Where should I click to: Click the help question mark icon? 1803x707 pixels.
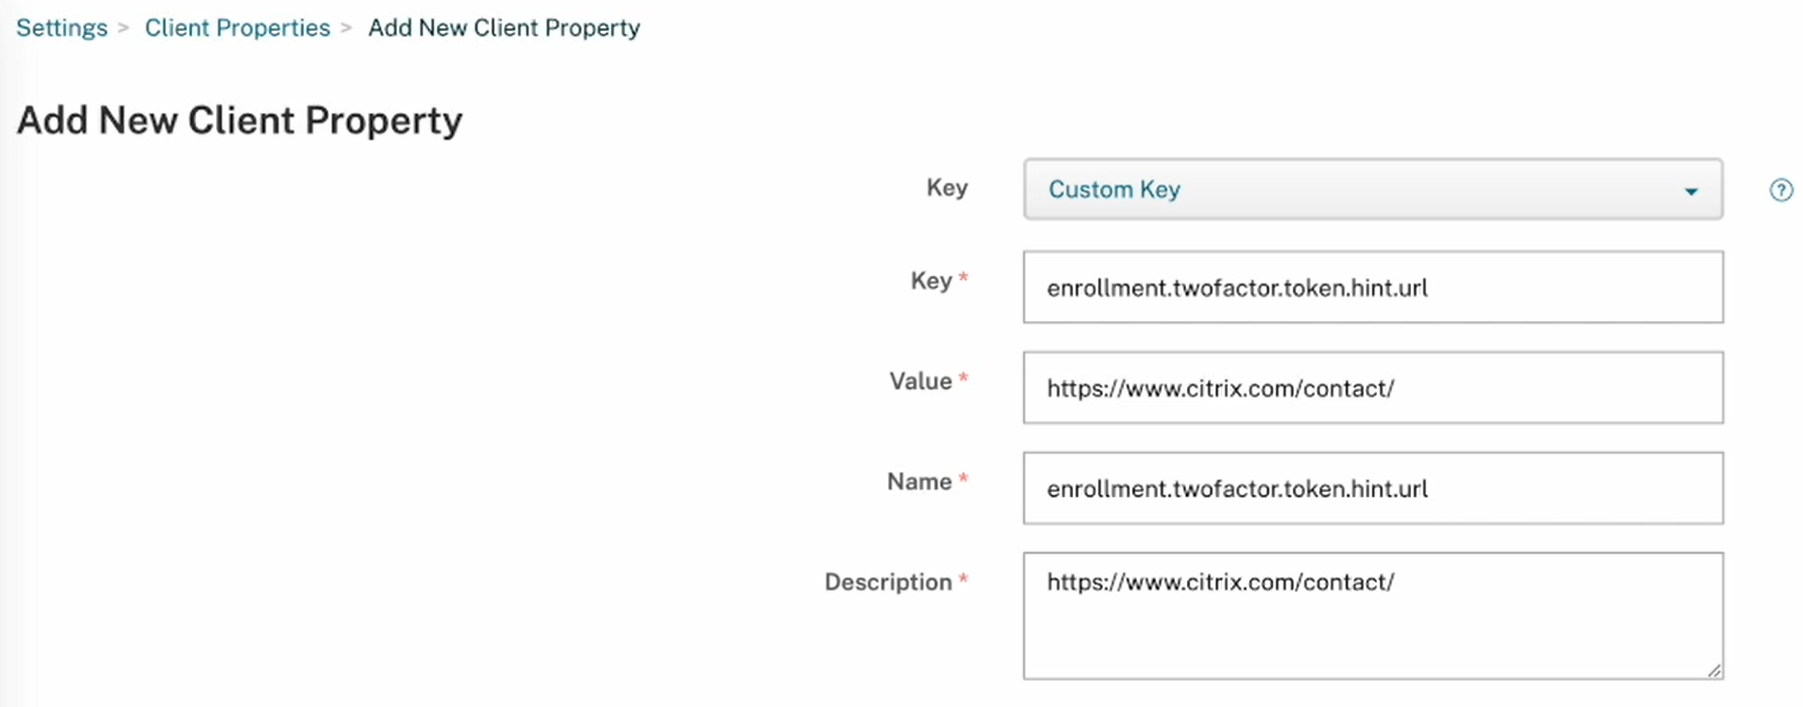pos(1781,190)
